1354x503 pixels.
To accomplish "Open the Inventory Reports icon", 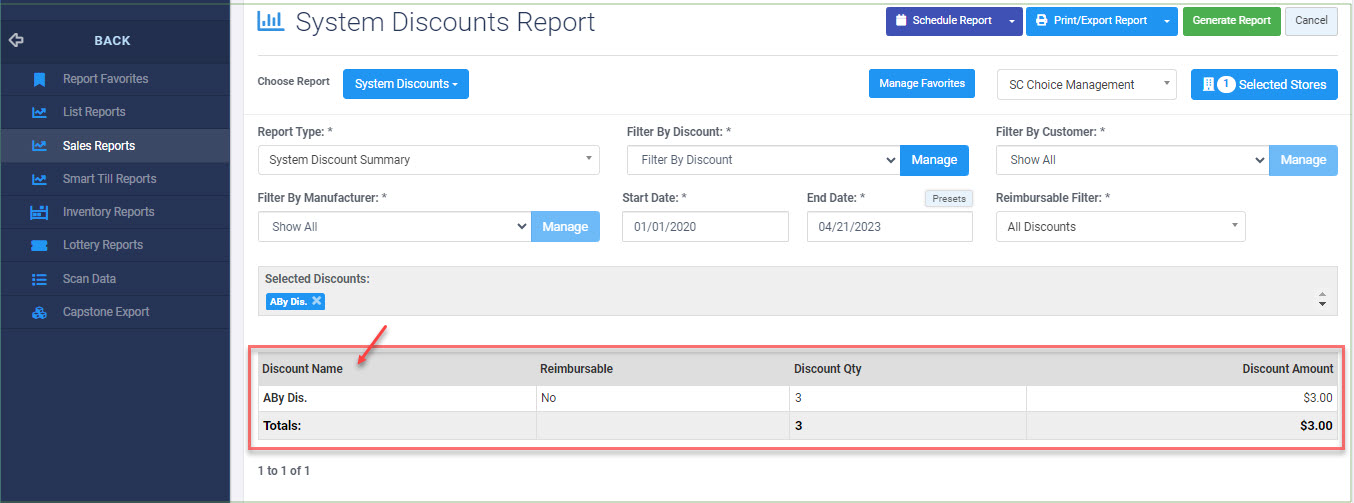I will pos(39,212).
